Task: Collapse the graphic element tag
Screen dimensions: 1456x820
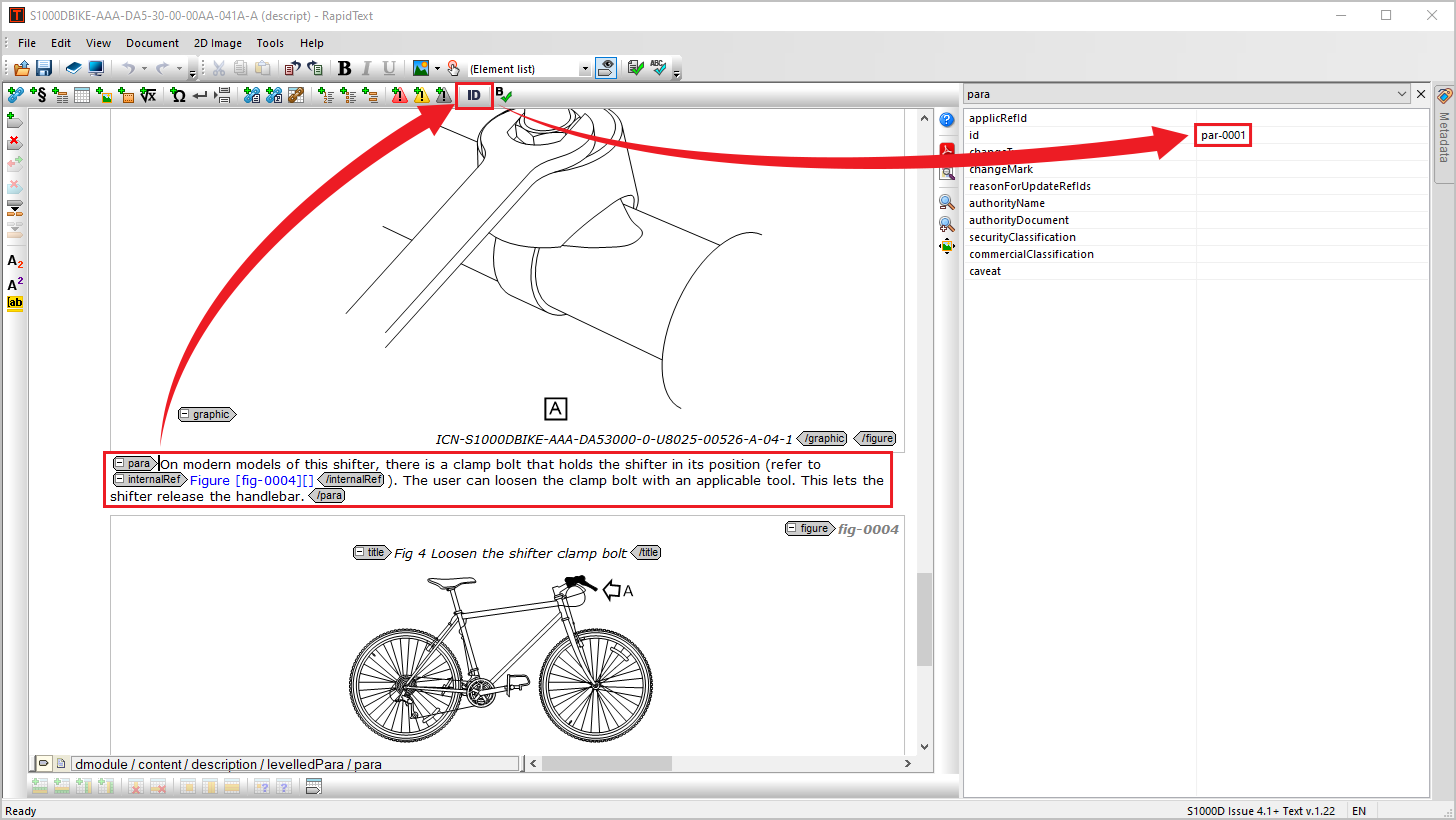Action: coord(185,414)
